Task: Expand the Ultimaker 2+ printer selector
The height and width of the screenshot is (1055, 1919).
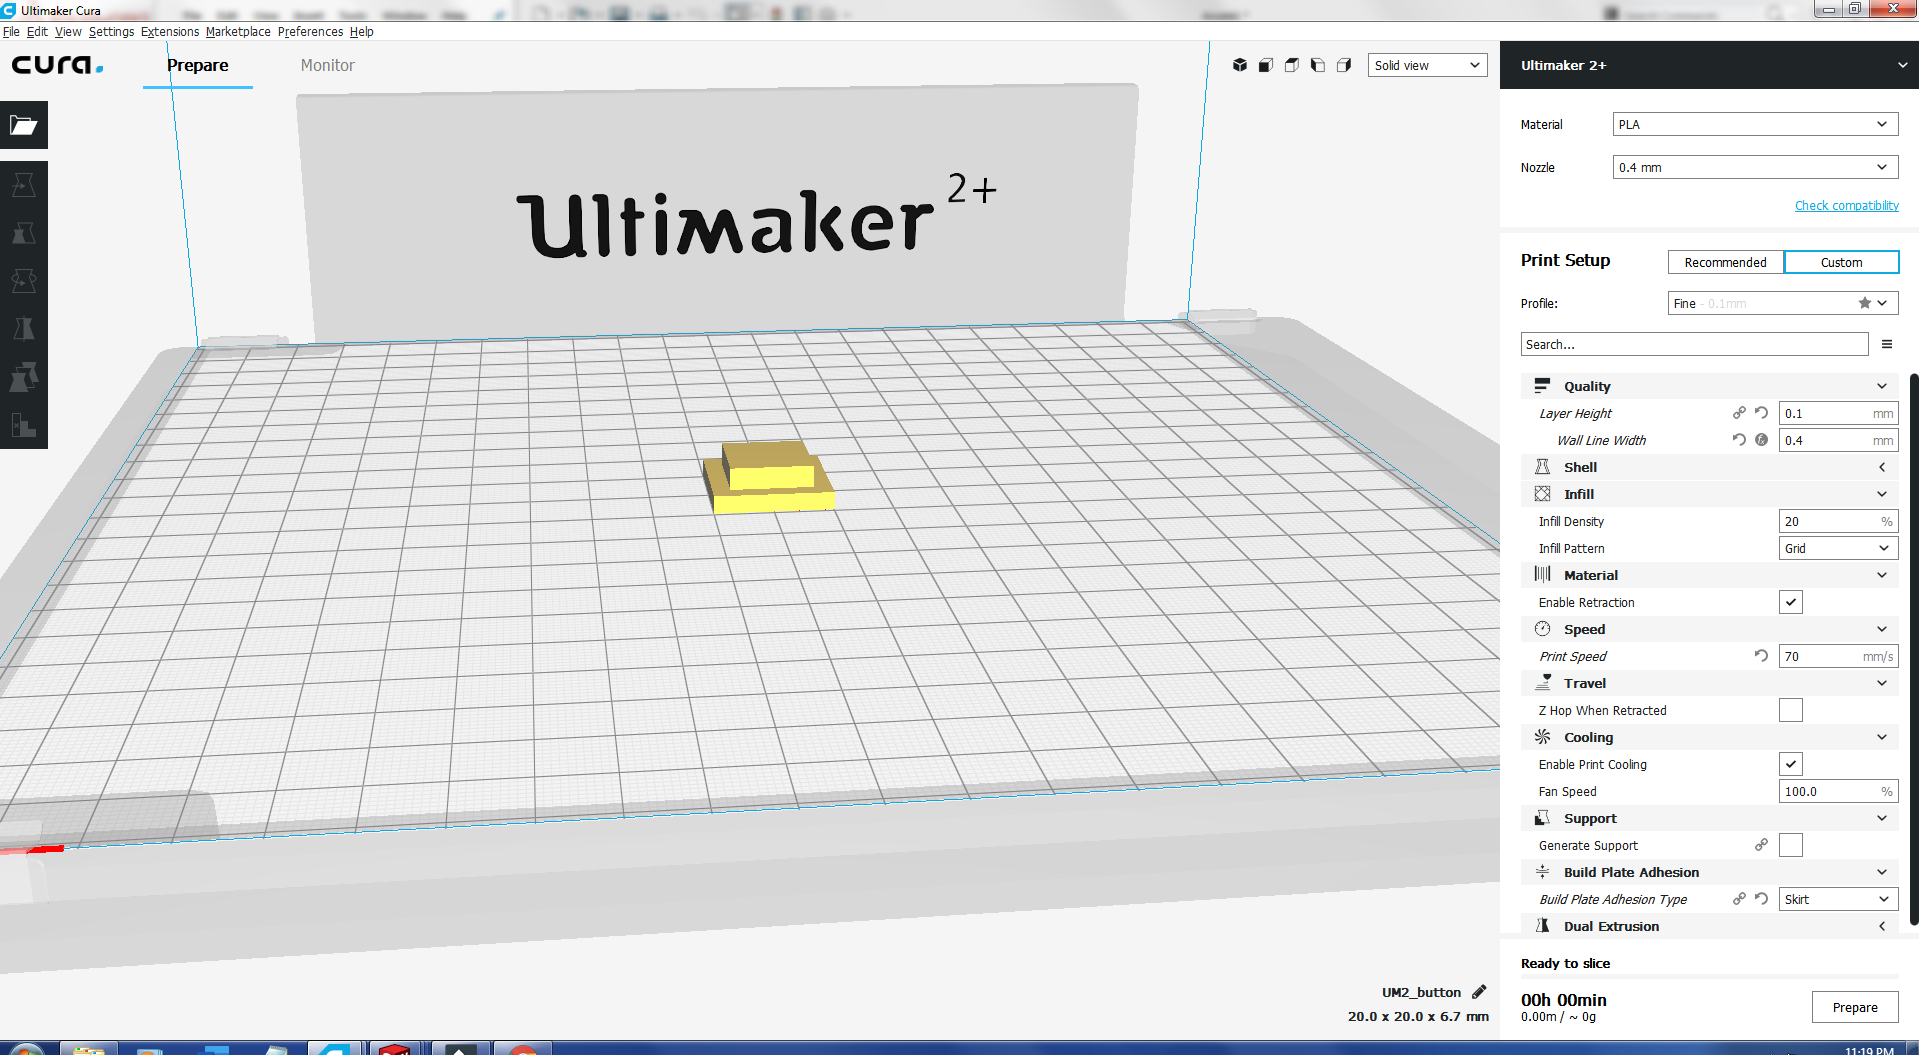Action: 1709,65
